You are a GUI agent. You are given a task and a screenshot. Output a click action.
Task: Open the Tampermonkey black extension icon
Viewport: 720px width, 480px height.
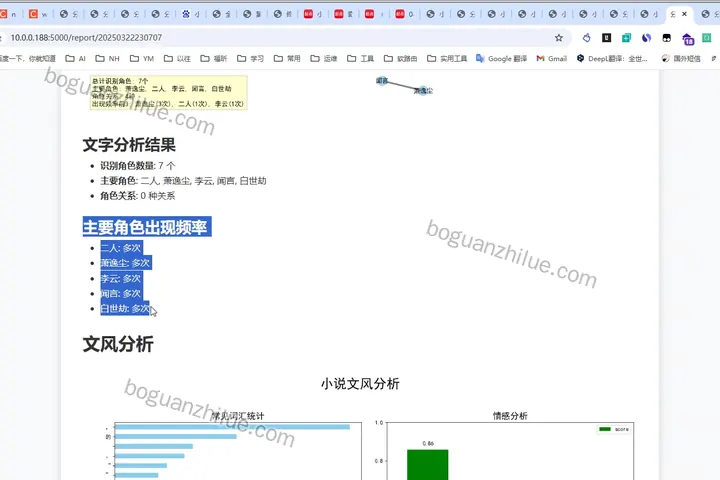[x=666, y=38]
